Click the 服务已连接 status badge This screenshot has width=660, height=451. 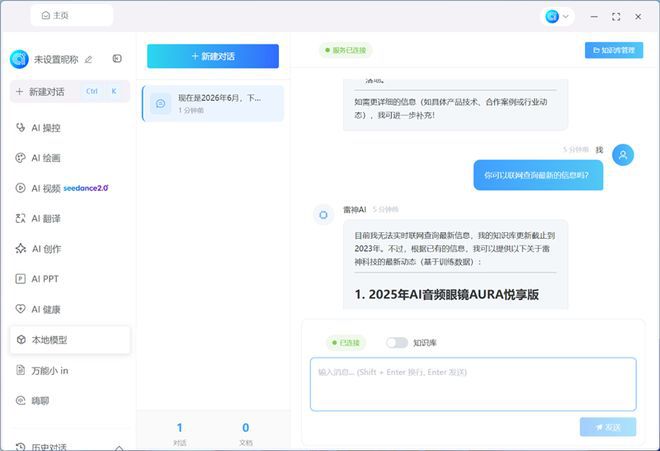[x=346, y=50]
